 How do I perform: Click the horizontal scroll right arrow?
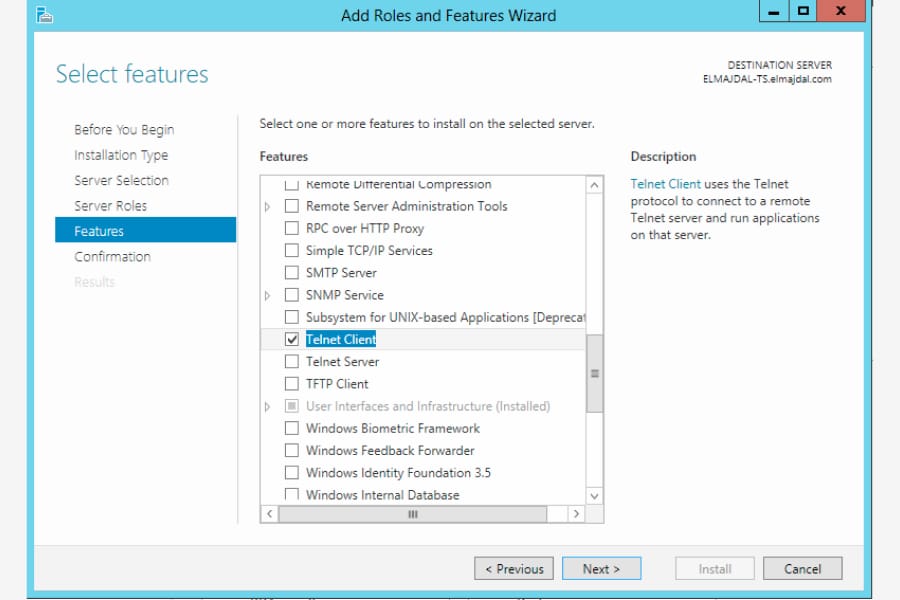576,514
